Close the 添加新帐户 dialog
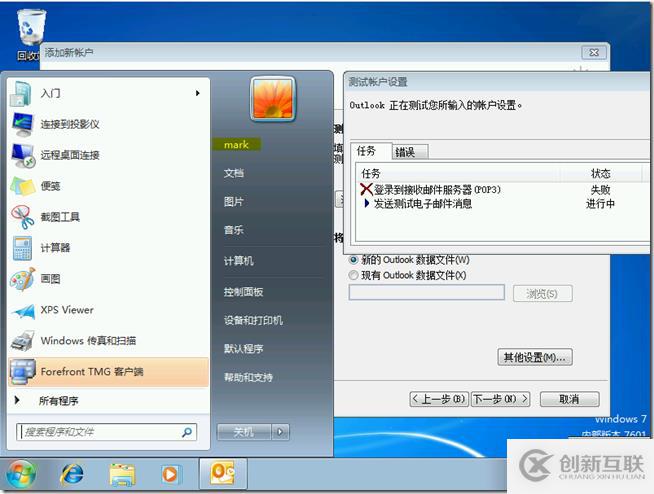The height and width of the screenshot is (494, 654). (594, 53)
